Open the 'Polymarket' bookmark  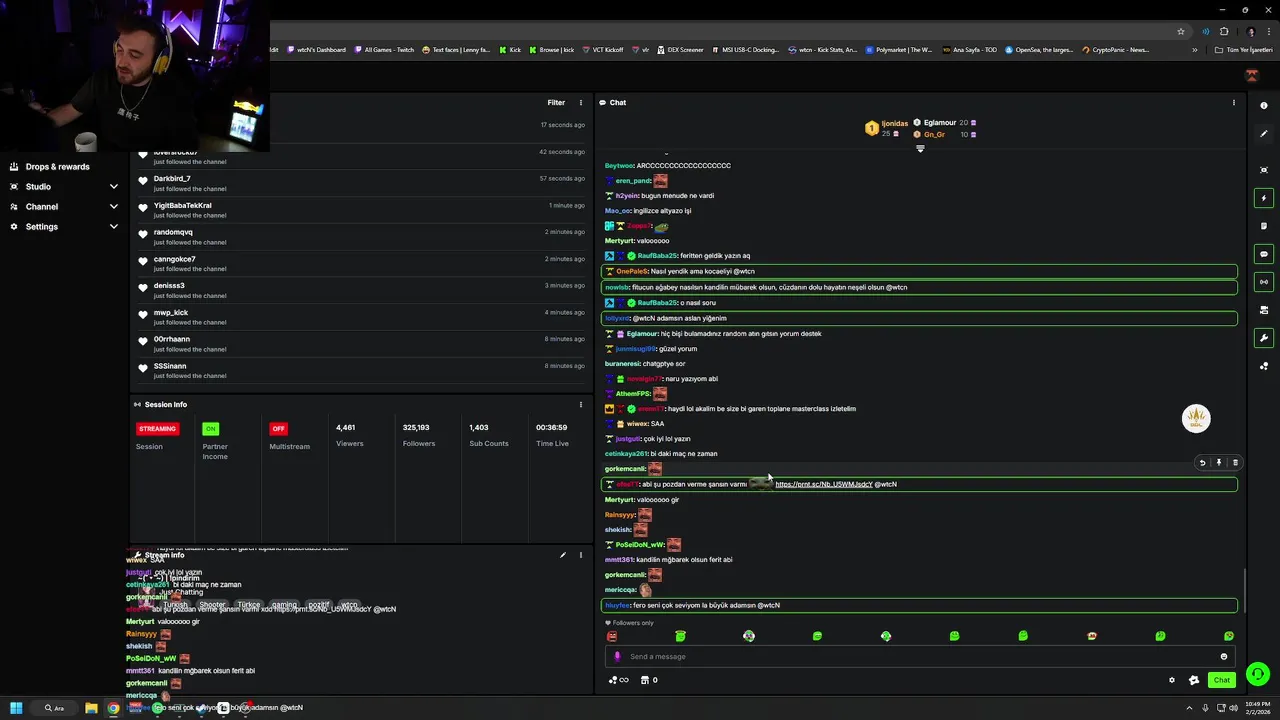(x=899, y=50)
